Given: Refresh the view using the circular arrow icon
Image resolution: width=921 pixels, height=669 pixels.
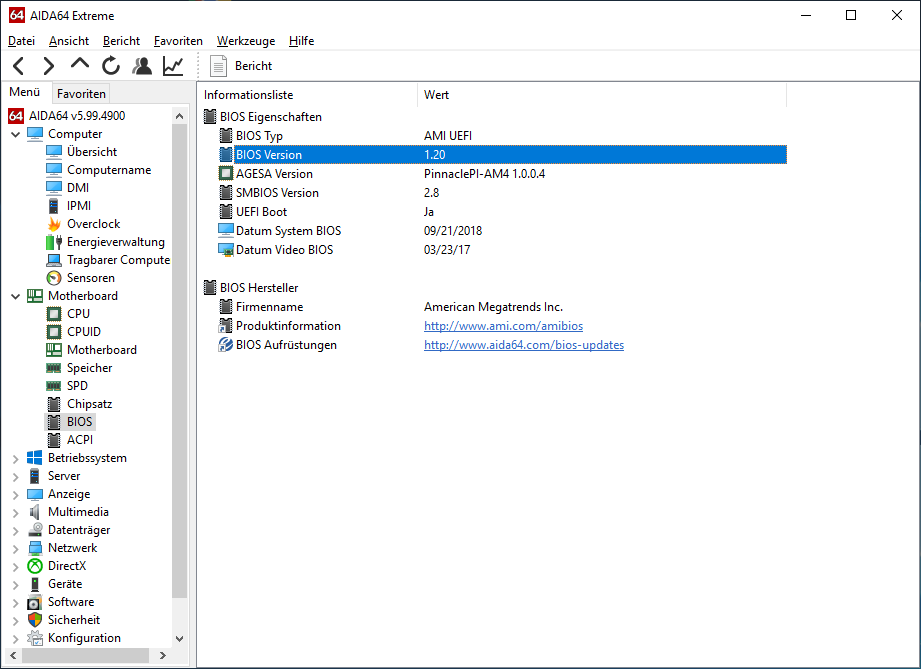Looking at the screenshot, I should click(x=110, y=66).
